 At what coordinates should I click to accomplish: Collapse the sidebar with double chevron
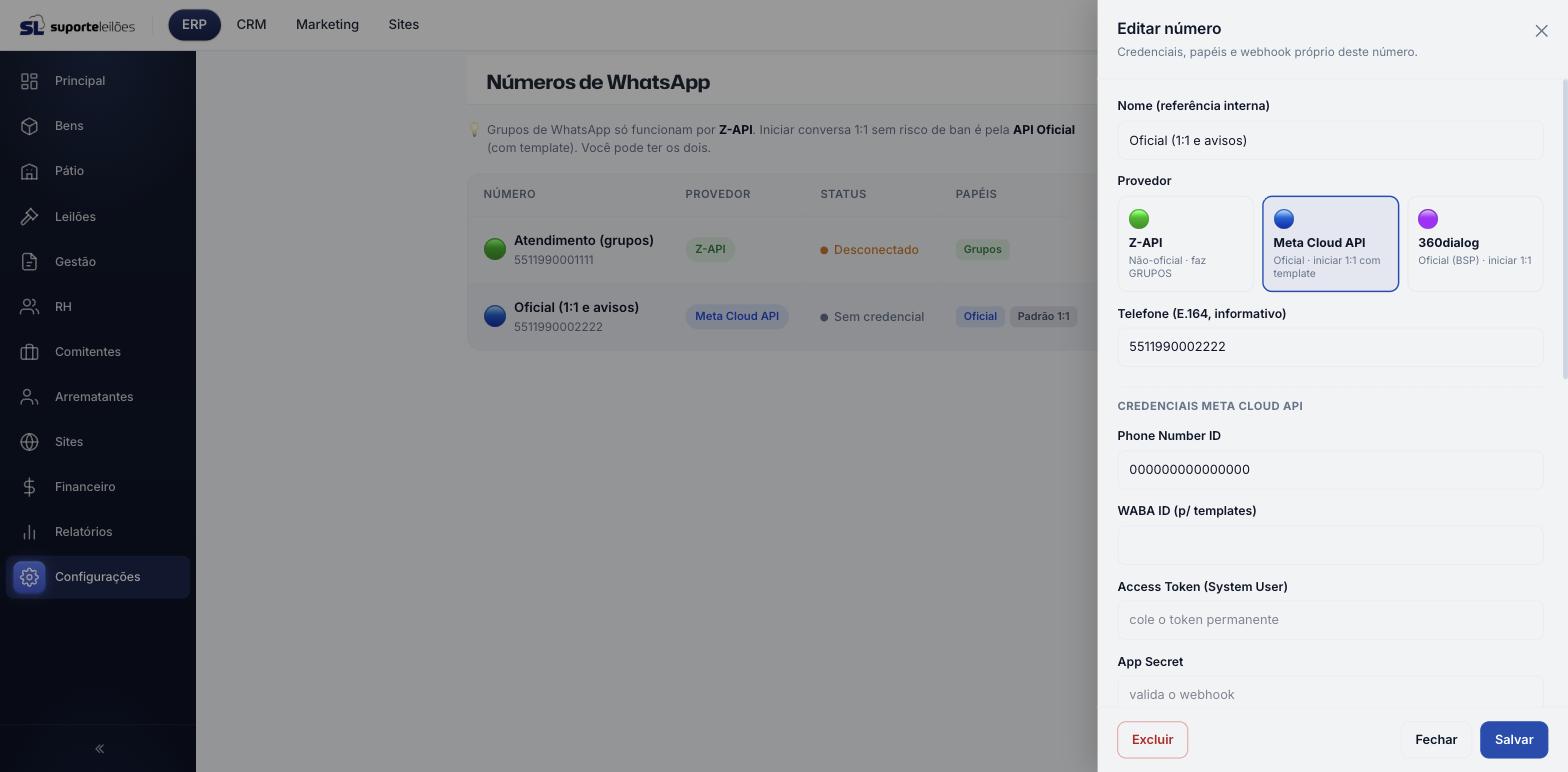tap(99, 749)
